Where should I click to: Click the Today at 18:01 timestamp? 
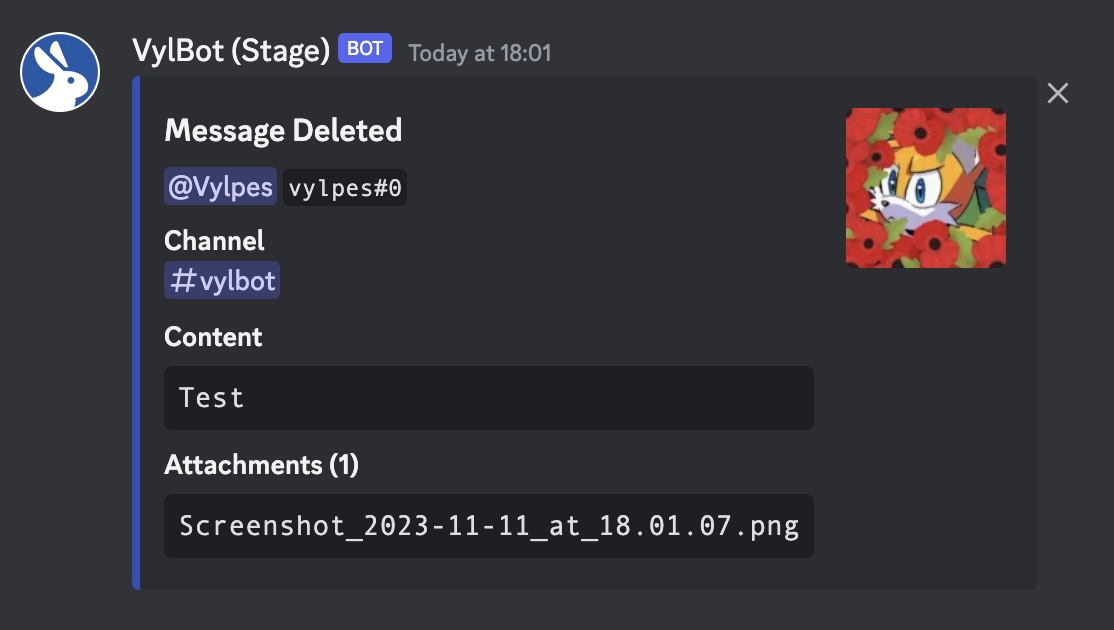tap(480, 53)
